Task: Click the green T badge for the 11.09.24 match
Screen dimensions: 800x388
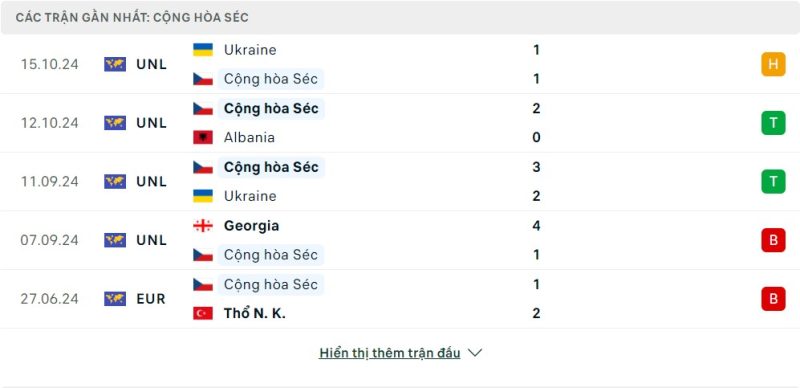Action: pyautogui.click(x=773, y=181)
